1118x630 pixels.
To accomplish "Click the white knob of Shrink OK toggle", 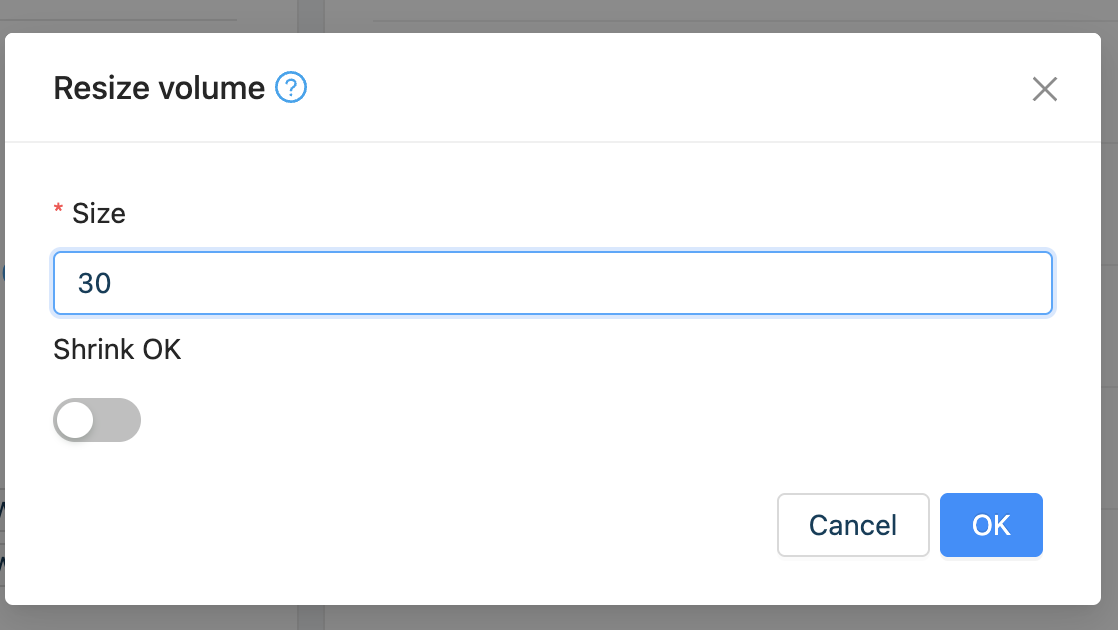I will [76, 420].
